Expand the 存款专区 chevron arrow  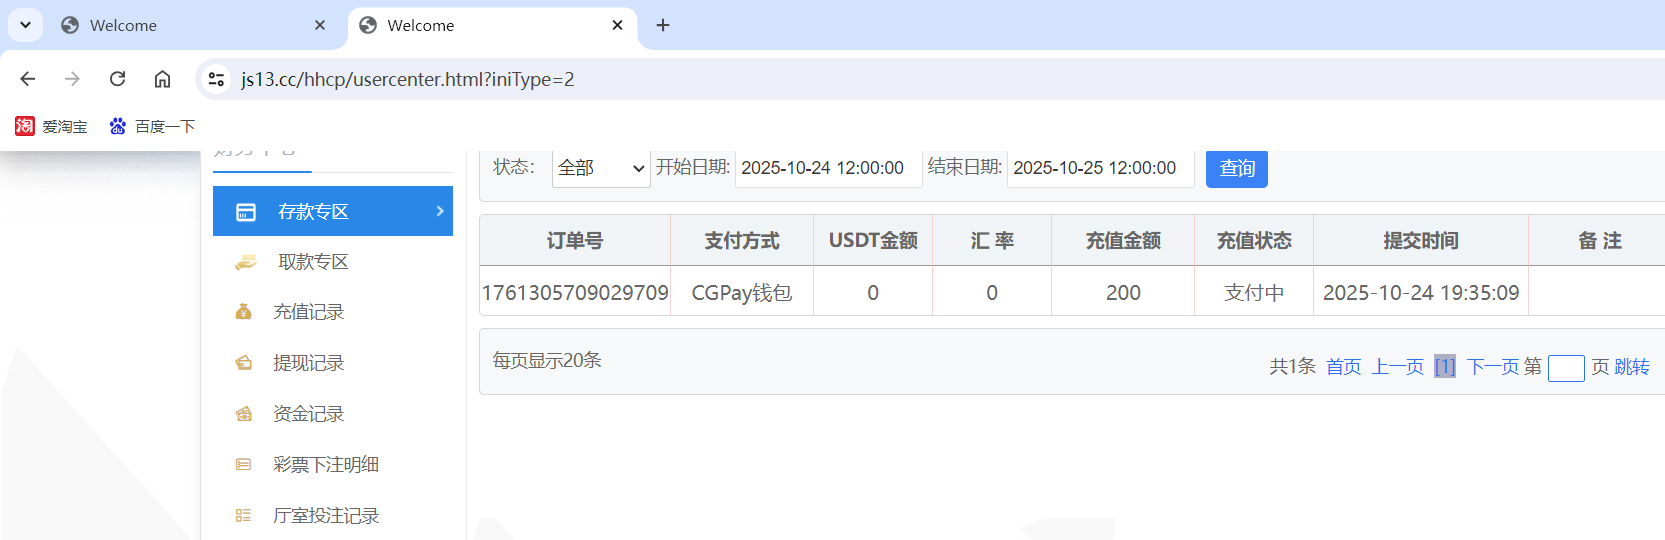pos(439,211)
